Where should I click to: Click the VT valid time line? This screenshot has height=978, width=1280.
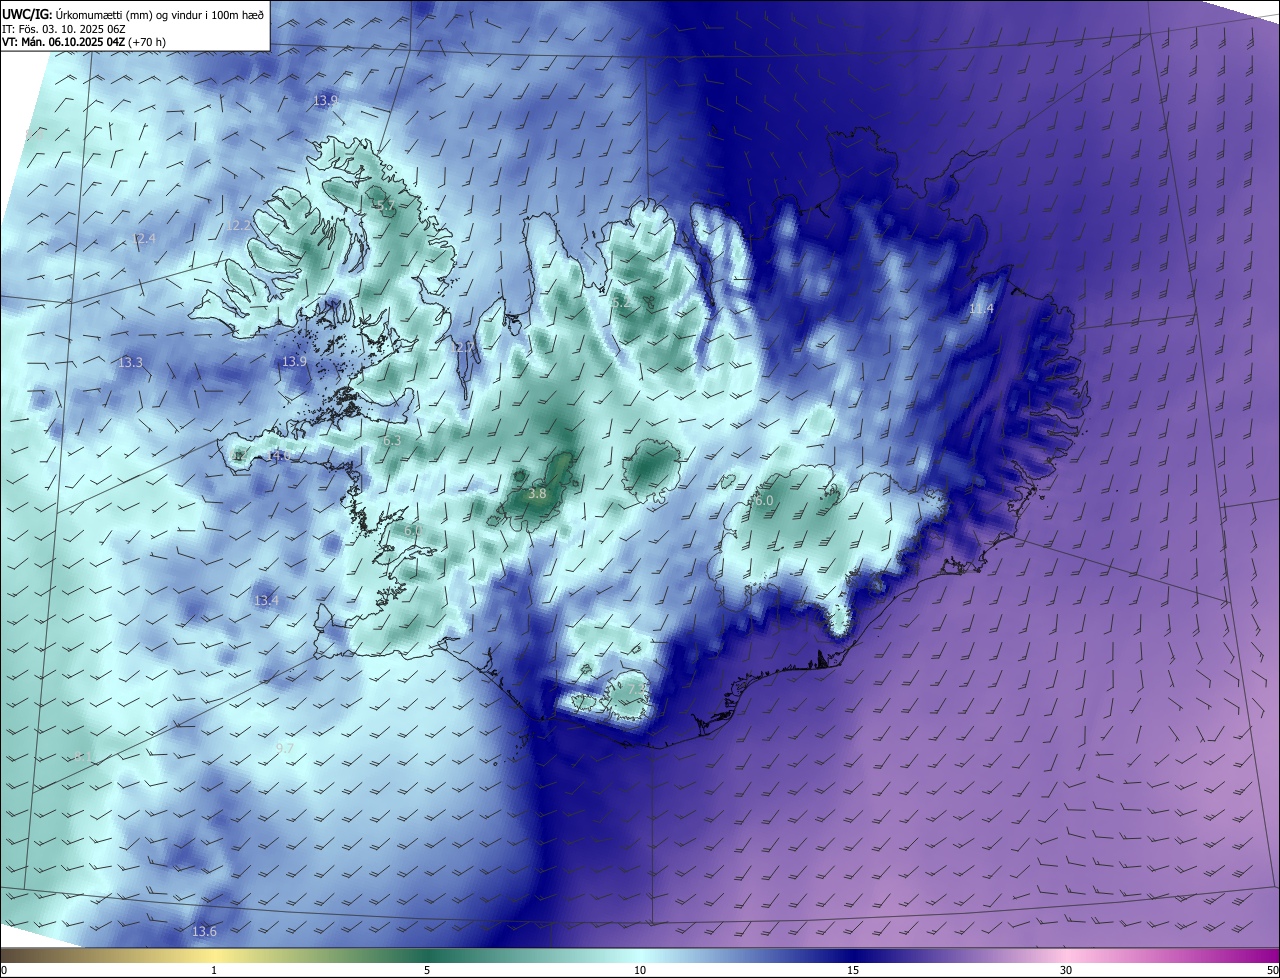[82, 42]
